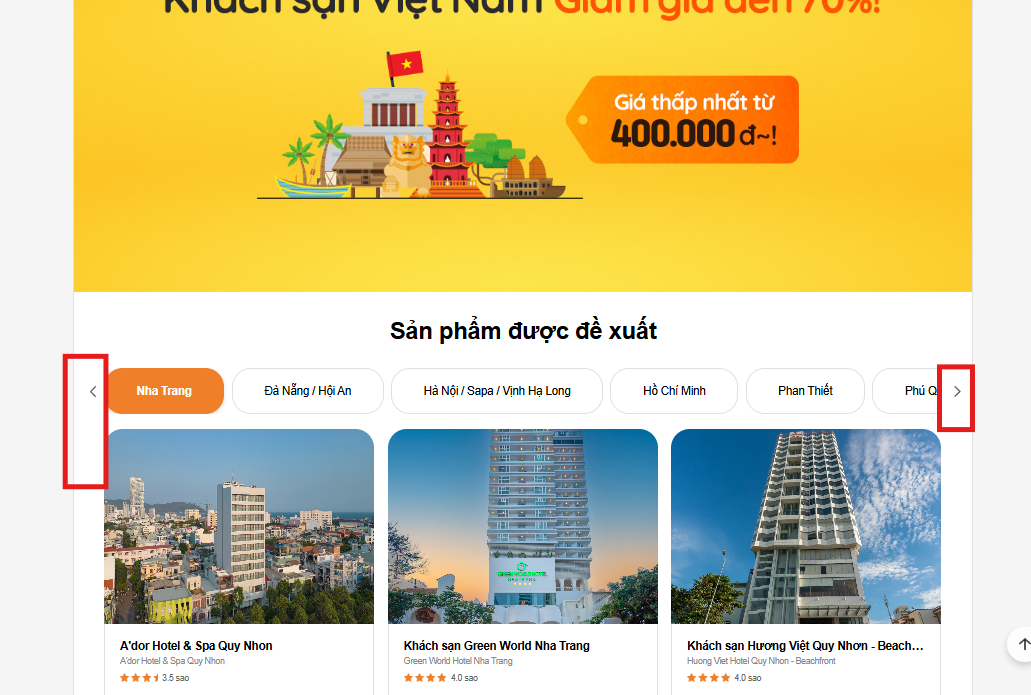Click the right chevron to show more destinations
Viewport: 1031px width, 695px height.
pos(957,391)
